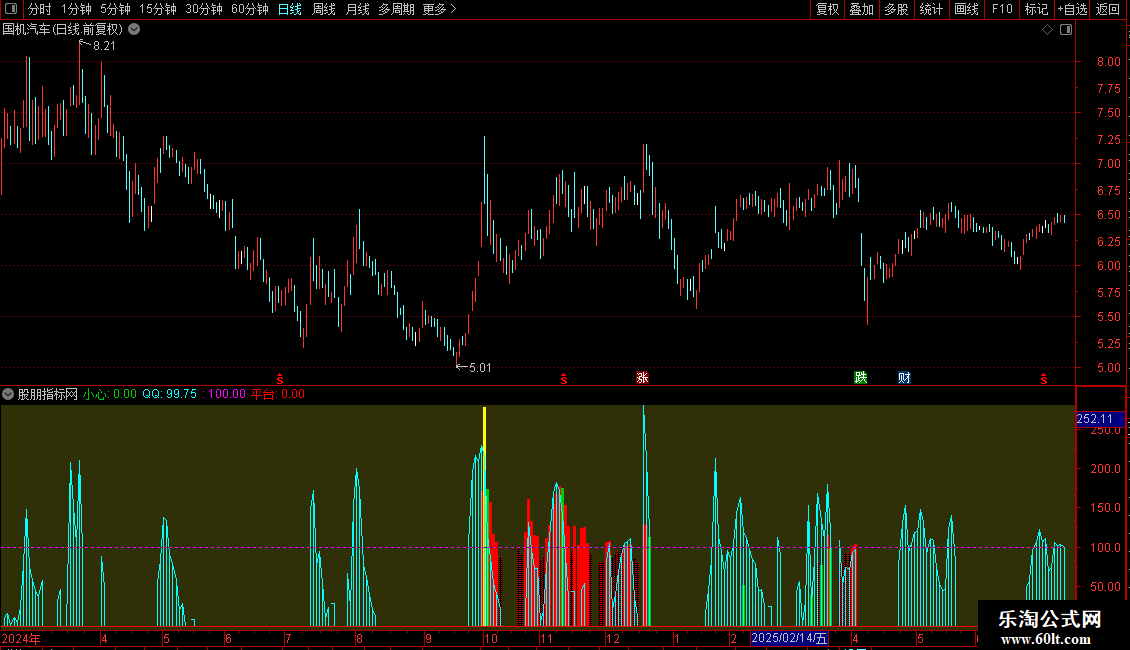Open dropdown next to 国机汽车 chart title
This screenshot has height=650, width=1130.
[x=134, y=30]
